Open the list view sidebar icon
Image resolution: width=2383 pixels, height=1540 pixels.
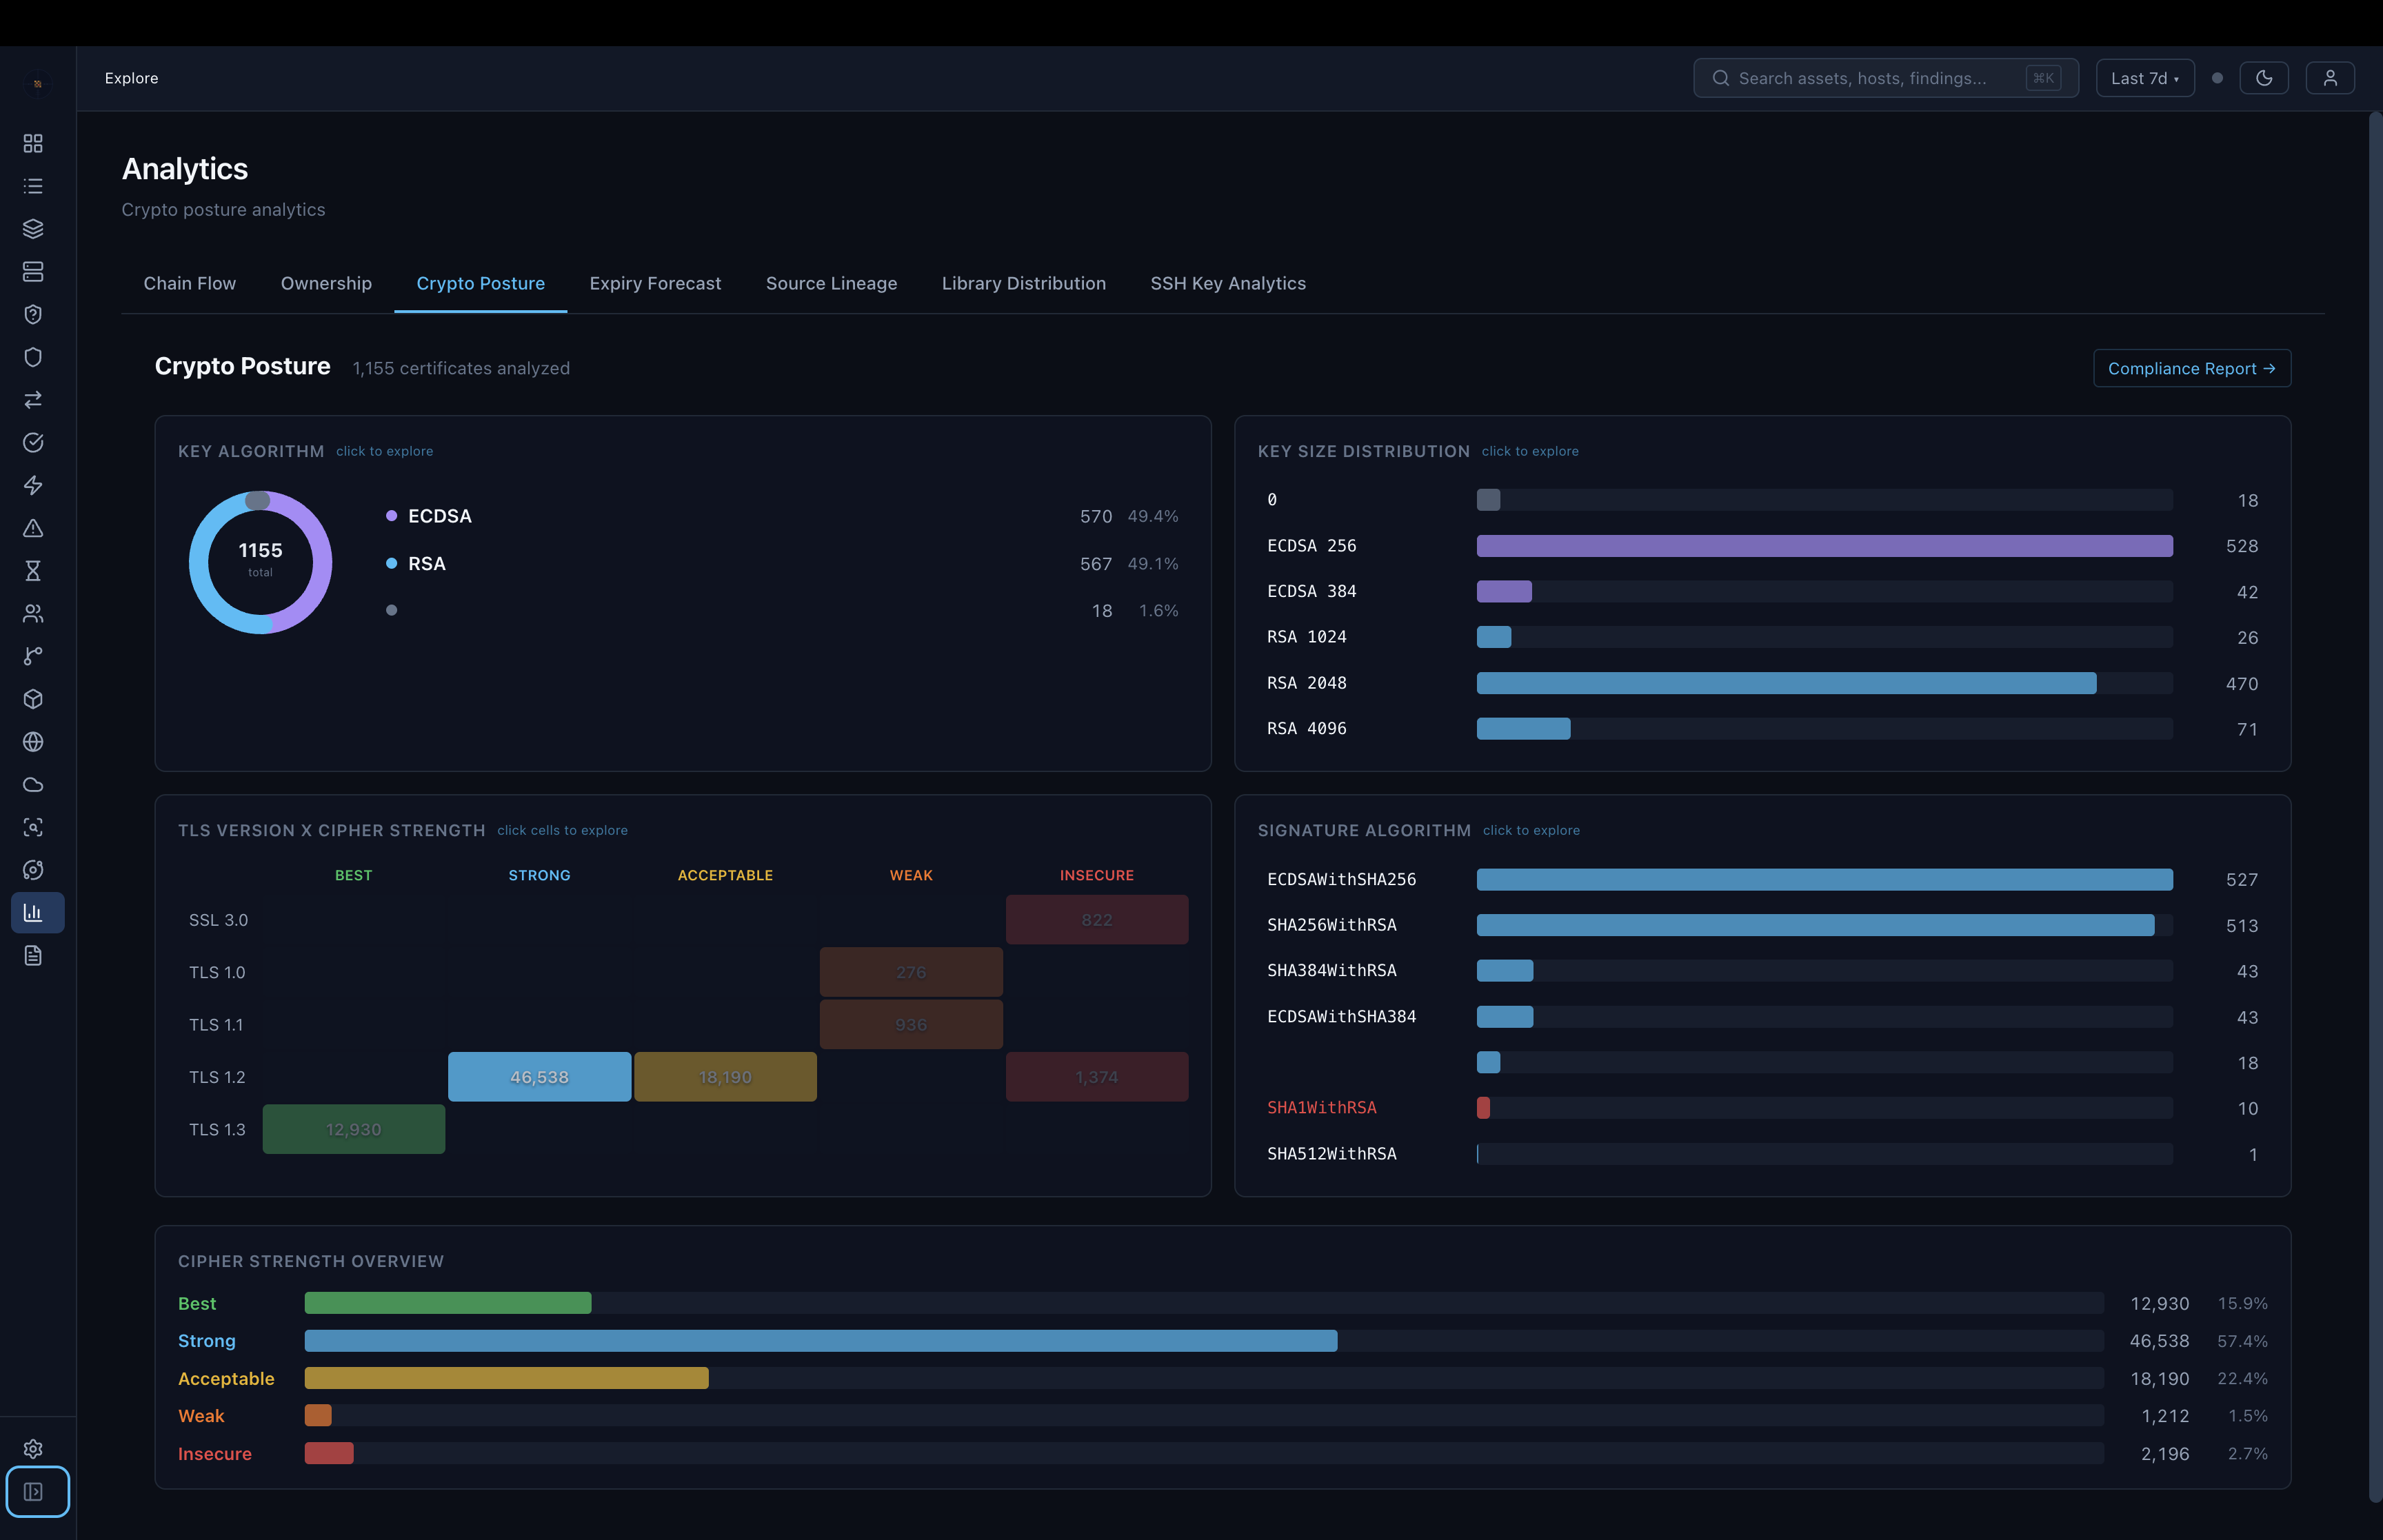(x=33, y=186)
